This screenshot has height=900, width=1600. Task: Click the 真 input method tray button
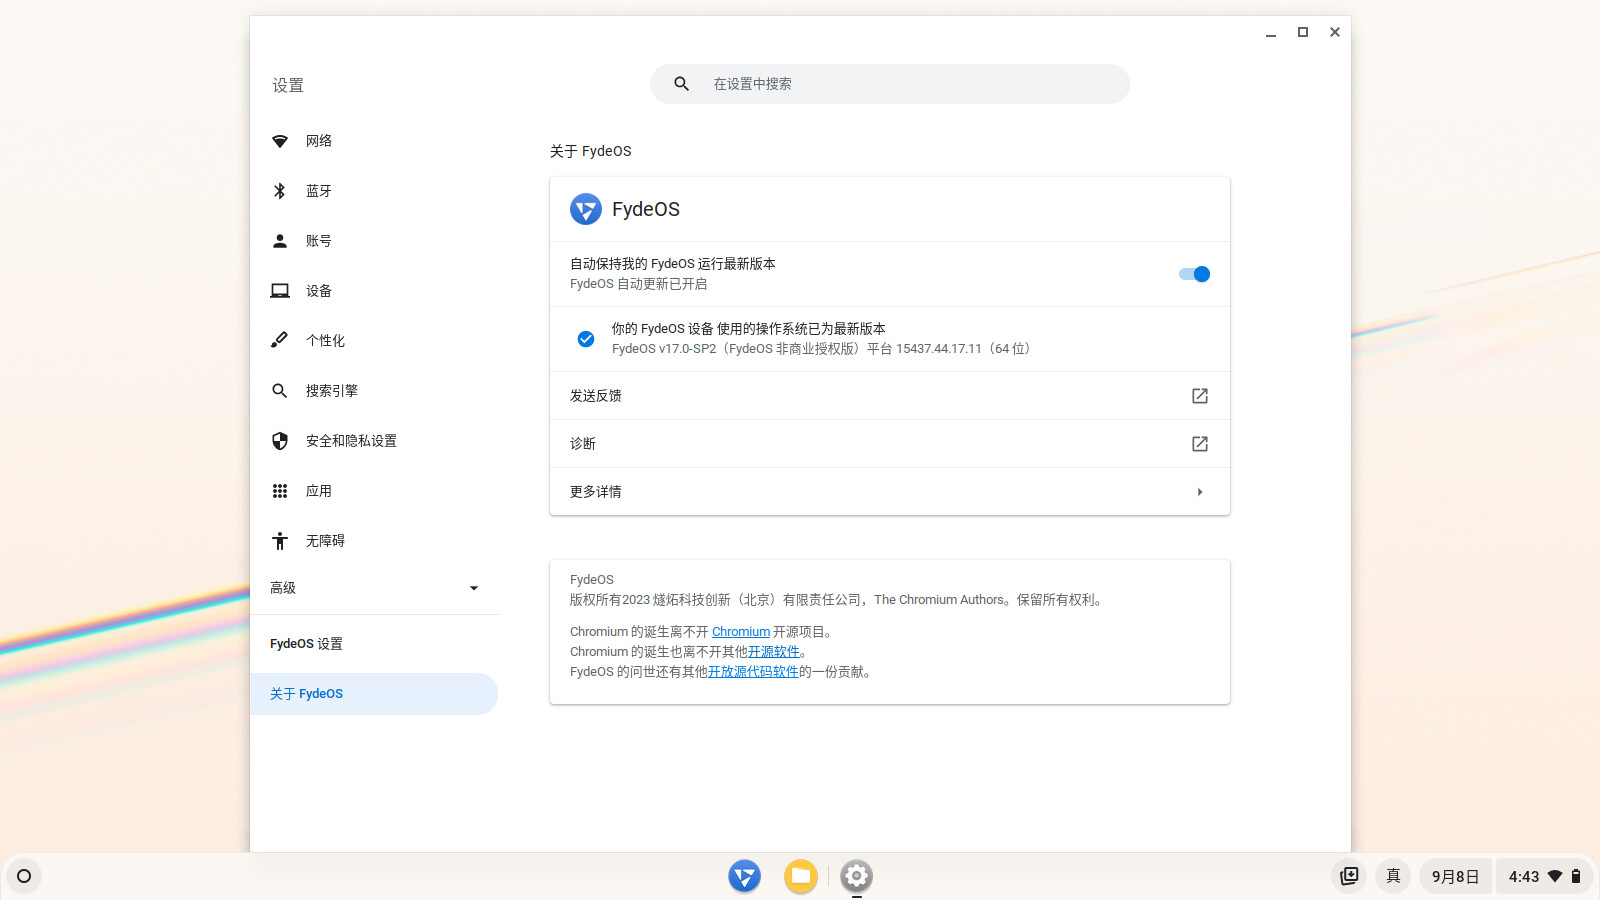click(x=1393, y=876)
